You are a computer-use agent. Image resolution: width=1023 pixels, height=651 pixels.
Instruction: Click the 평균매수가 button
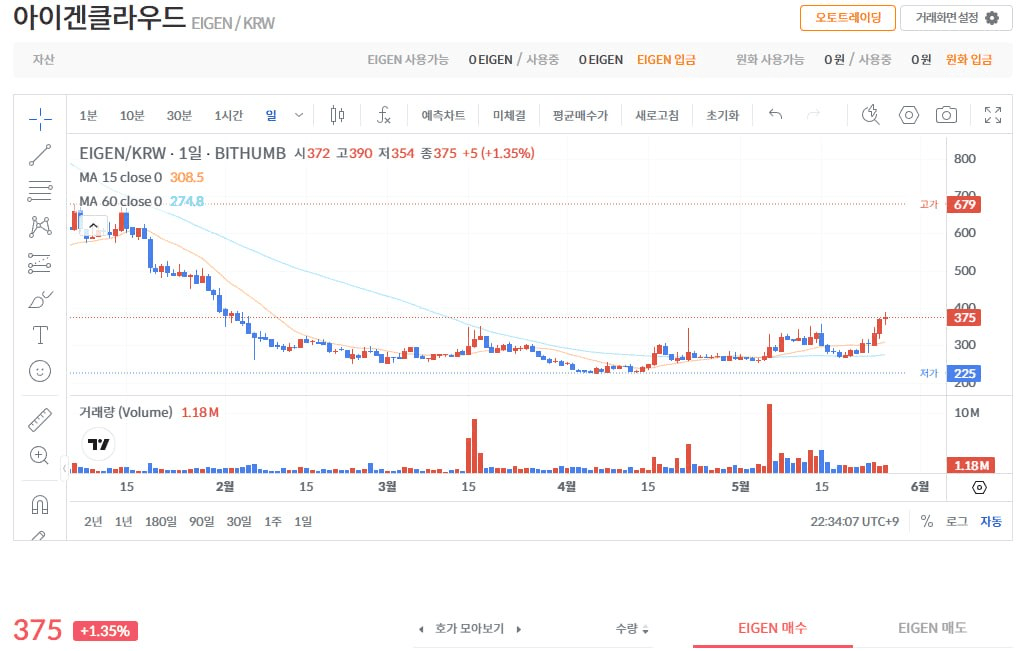click(x=580, y=115)
